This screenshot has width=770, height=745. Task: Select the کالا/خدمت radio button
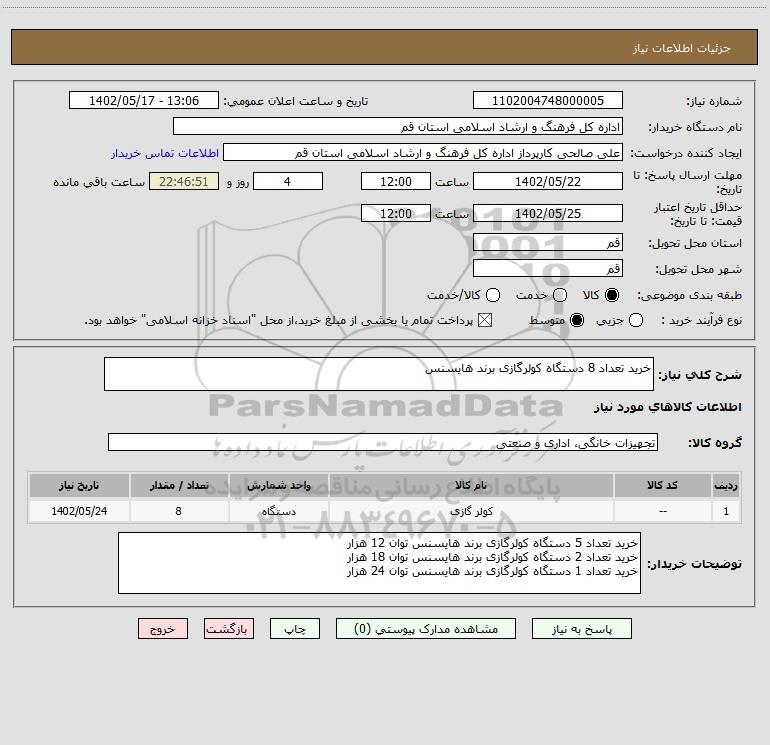493,295
